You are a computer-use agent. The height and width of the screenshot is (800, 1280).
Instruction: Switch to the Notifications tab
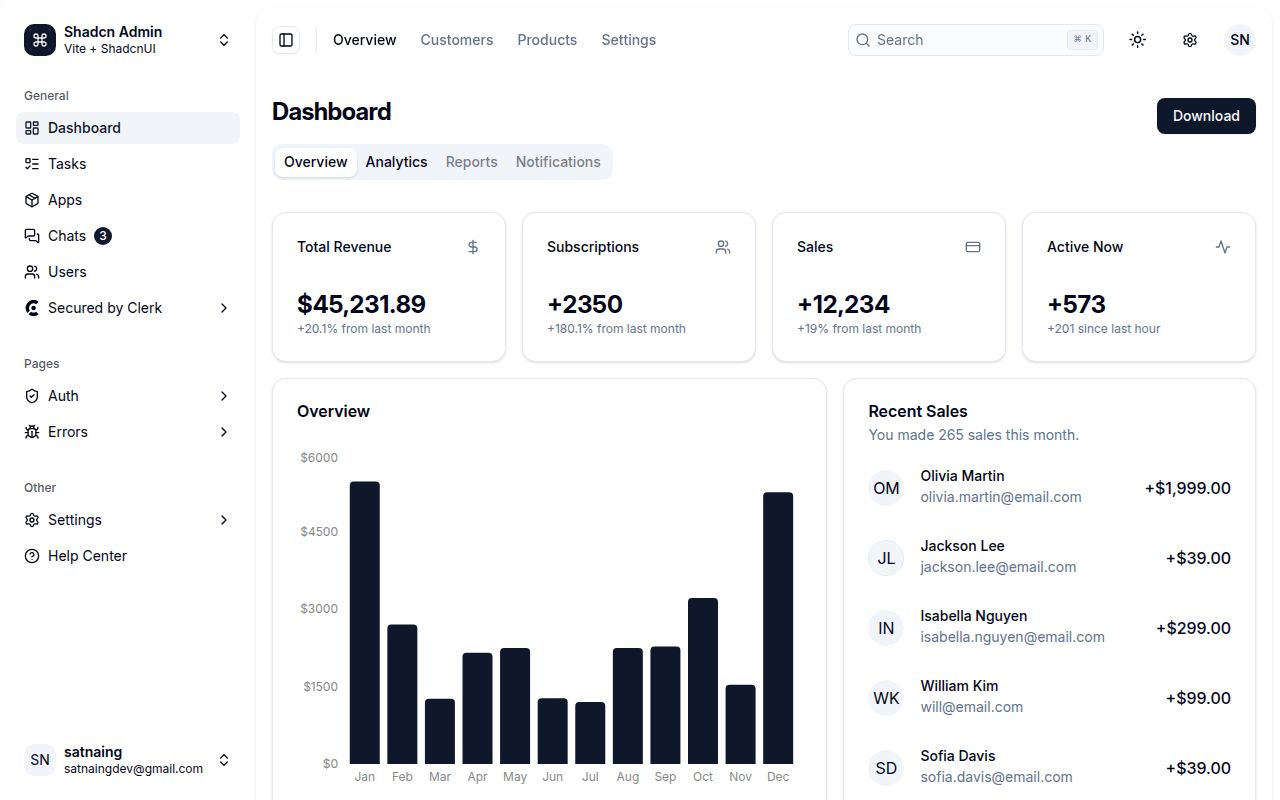(x=558, y=162)
